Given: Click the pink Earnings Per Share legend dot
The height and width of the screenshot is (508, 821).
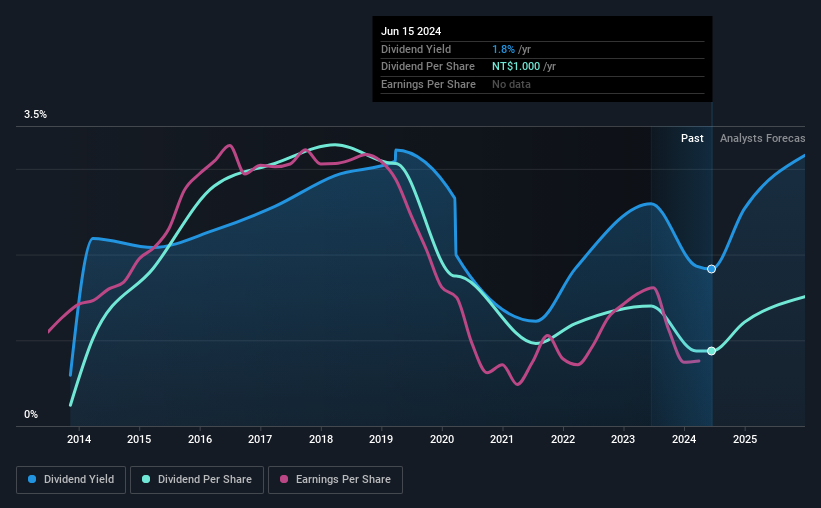Looking at the screenshot, I should pyautogui.click(x=284, y=479).
